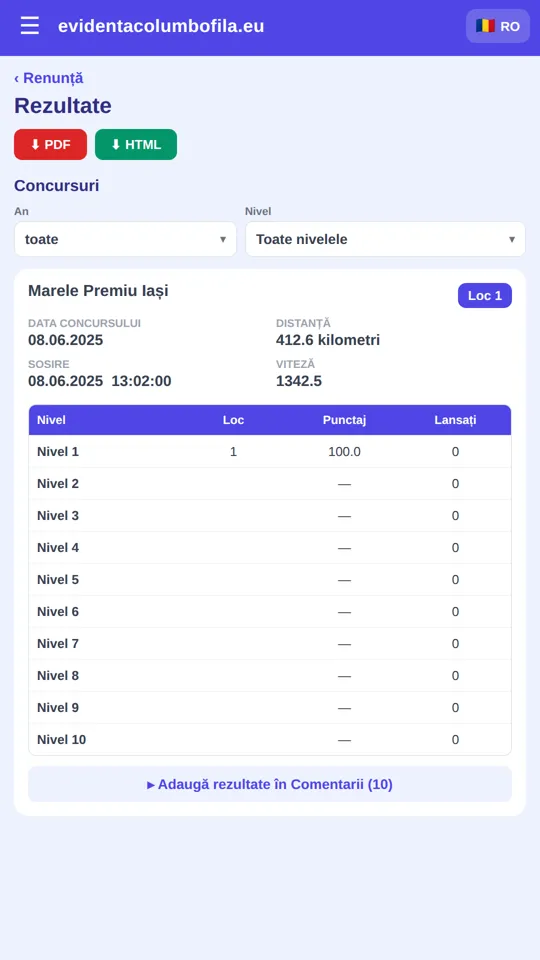The height and width of the screenshot is (960, 540).
Task: Click the Concursuri section heading
Action: [56, 186]
